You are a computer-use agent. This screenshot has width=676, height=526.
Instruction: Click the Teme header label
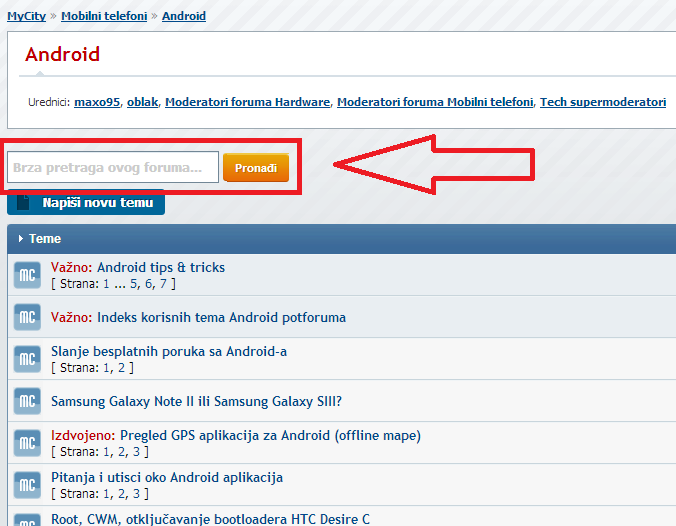[x=45, y=238]
